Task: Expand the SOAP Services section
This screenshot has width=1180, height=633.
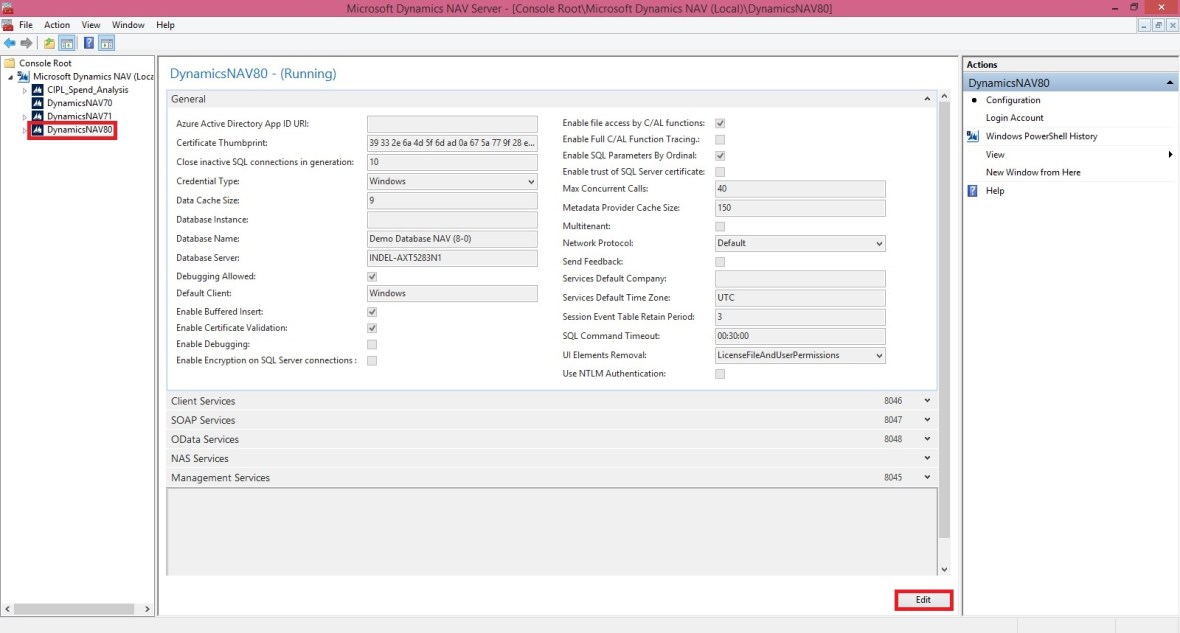Action: tap(927, 420)
